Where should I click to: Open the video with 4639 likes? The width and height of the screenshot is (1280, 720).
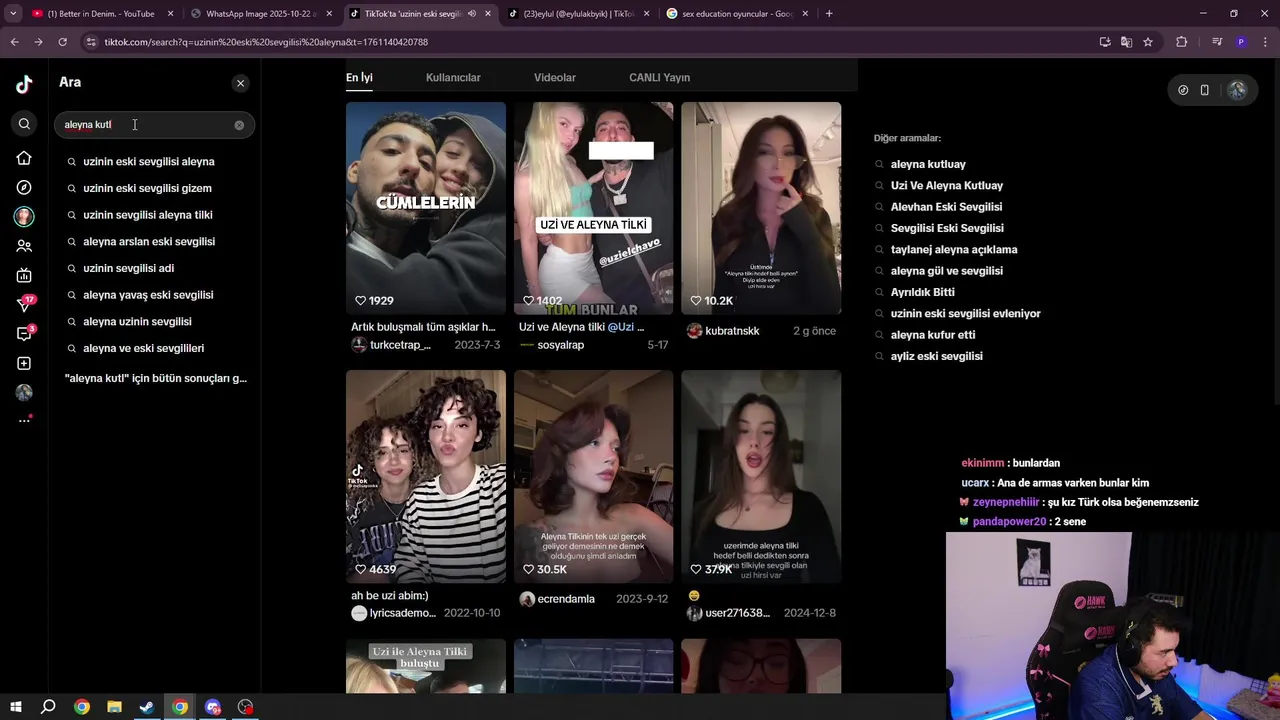[x=426, y=476]
